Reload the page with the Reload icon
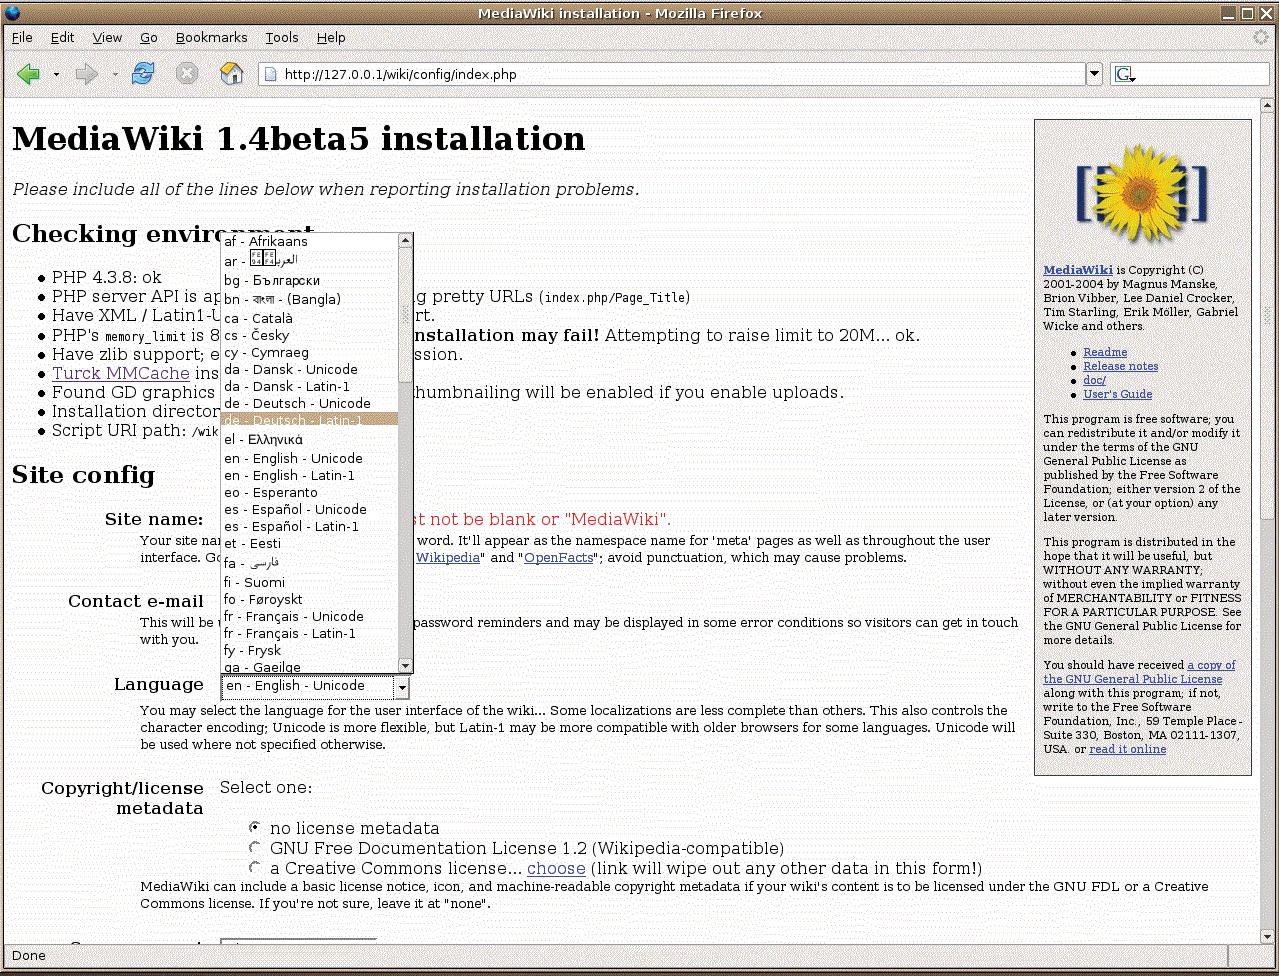Screen dimensions: 1279x976 pos(143,74)
